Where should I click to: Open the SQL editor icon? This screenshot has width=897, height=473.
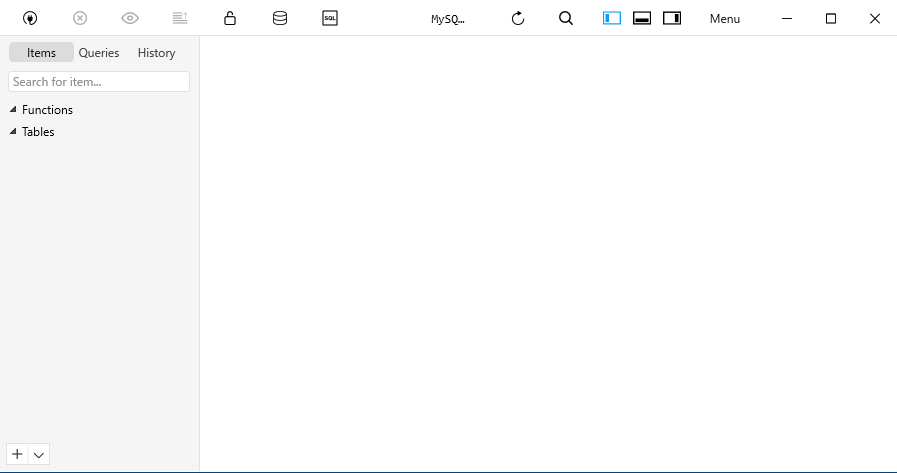click(x=330, y=18)
